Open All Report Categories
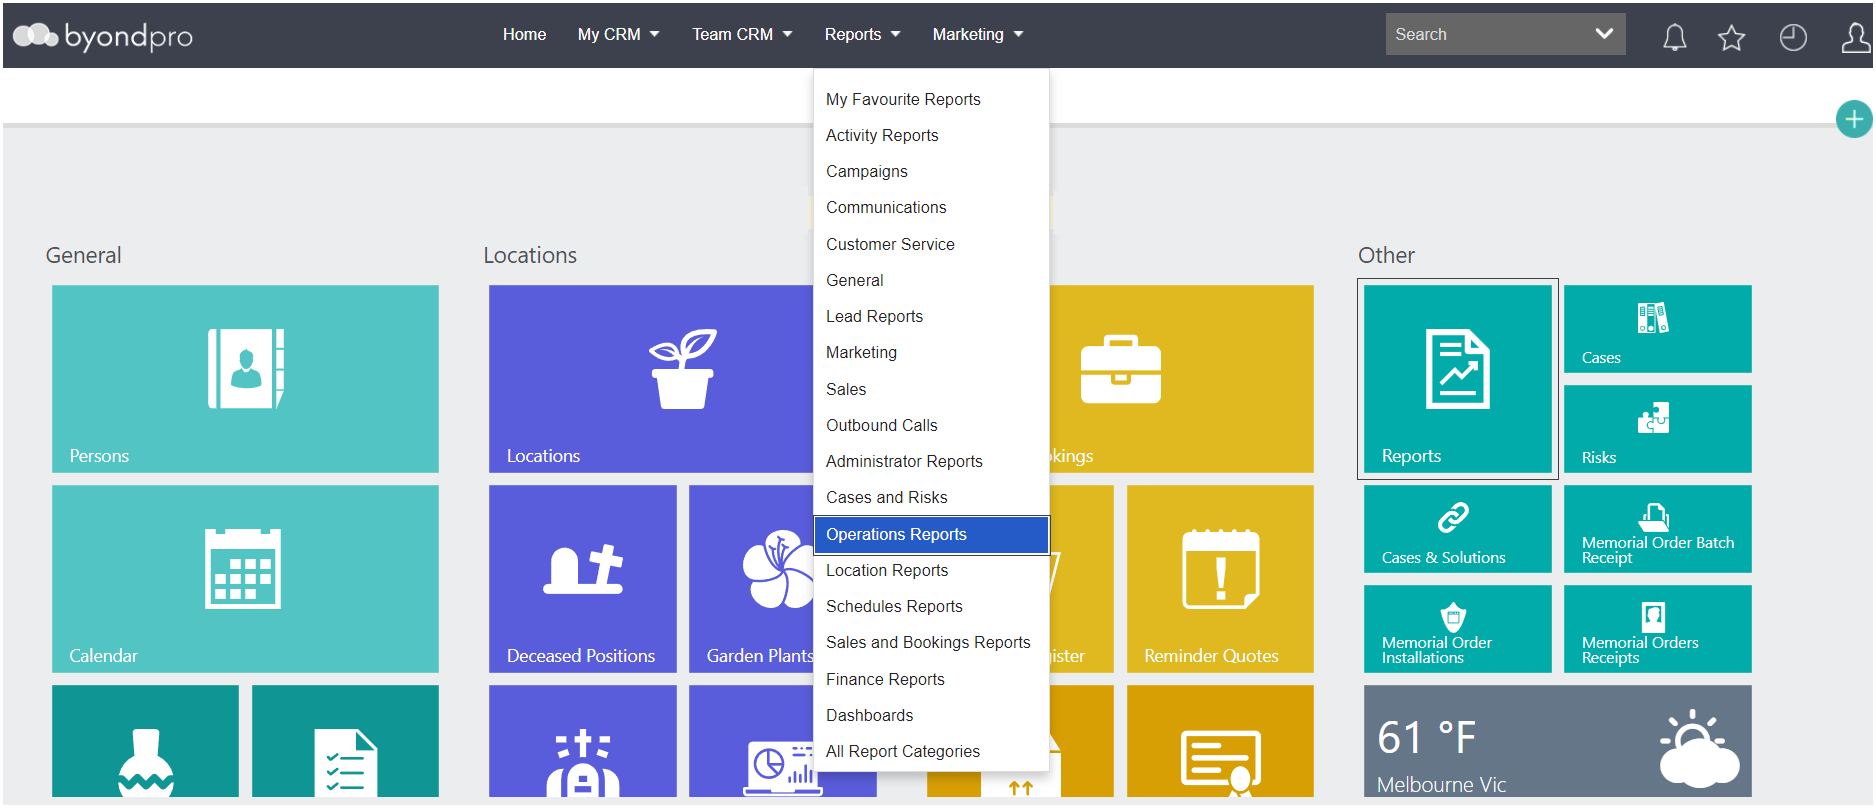 [931, 751]
